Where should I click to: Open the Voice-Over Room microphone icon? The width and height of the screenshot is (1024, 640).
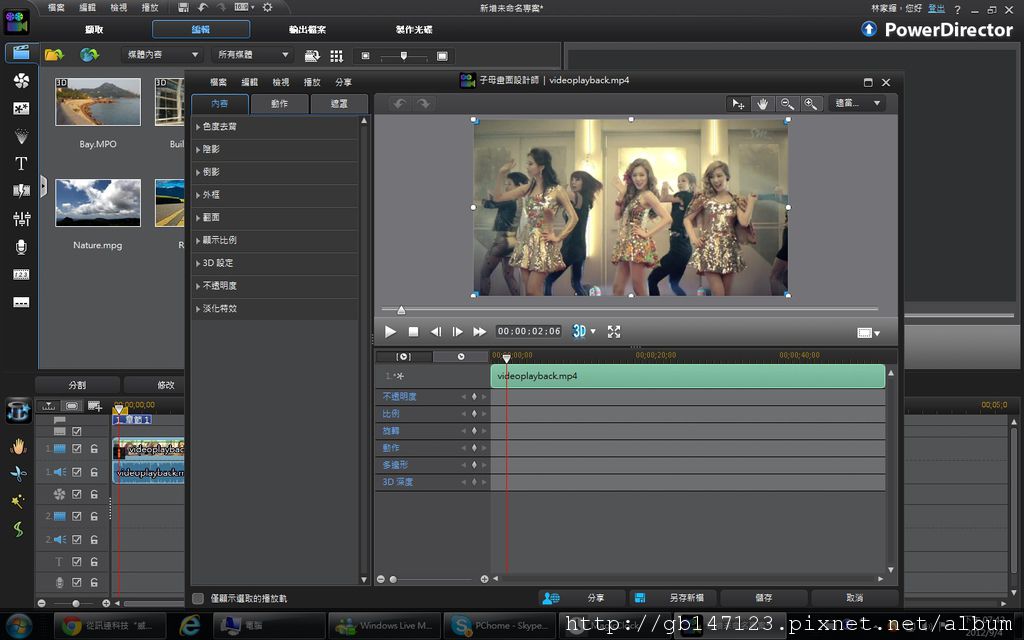[x=21, y=246]
